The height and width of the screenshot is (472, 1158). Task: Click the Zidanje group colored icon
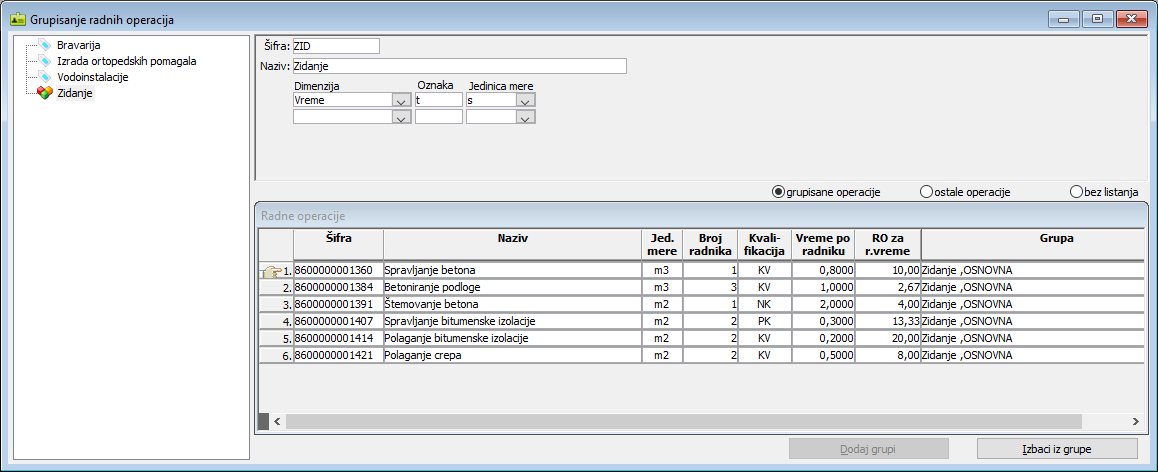[x=44, y=93]
